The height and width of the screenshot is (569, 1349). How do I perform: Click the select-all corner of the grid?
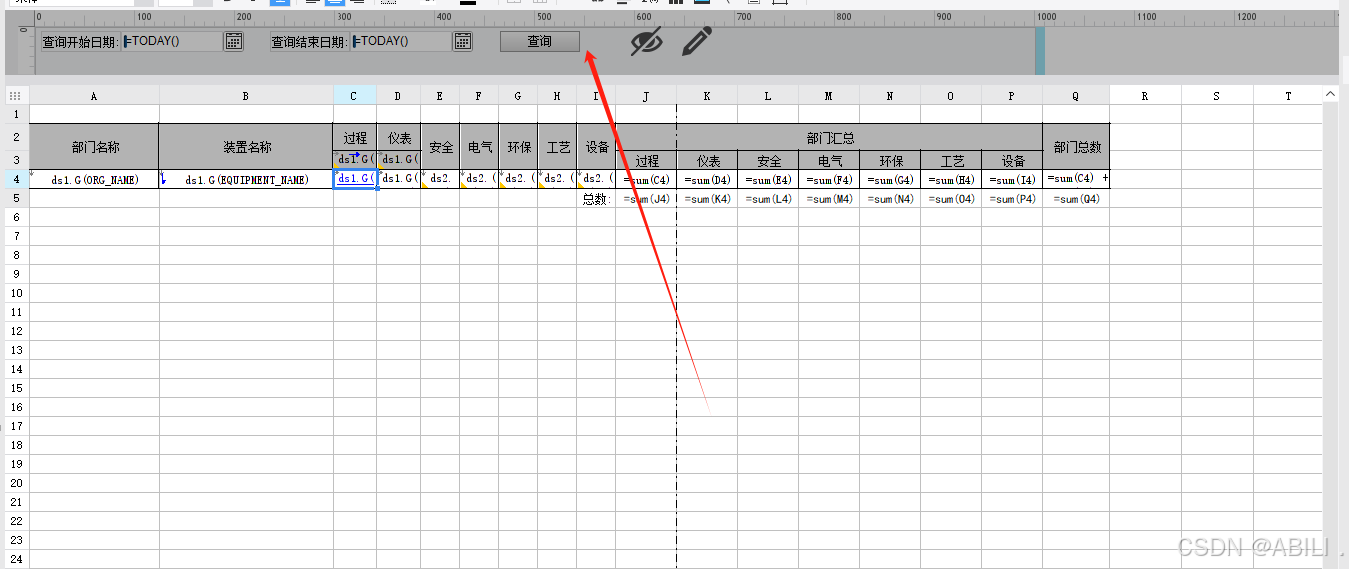[x=15, y=95]
